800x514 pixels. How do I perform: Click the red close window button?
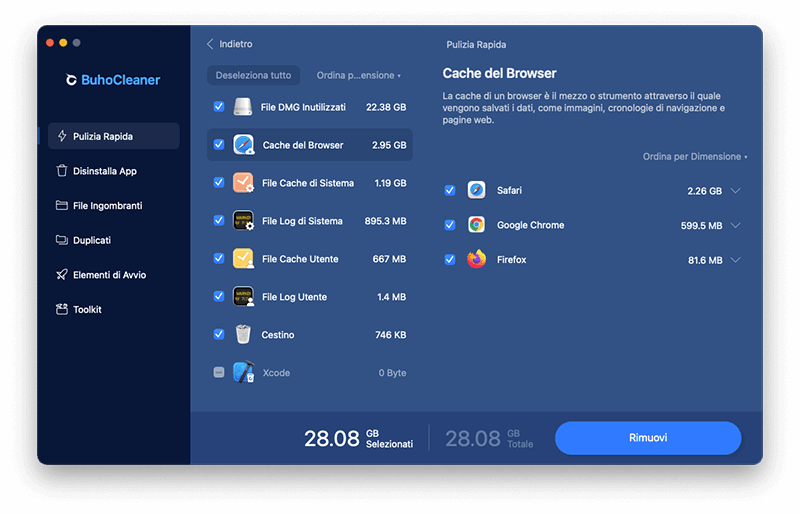point(50,42)
